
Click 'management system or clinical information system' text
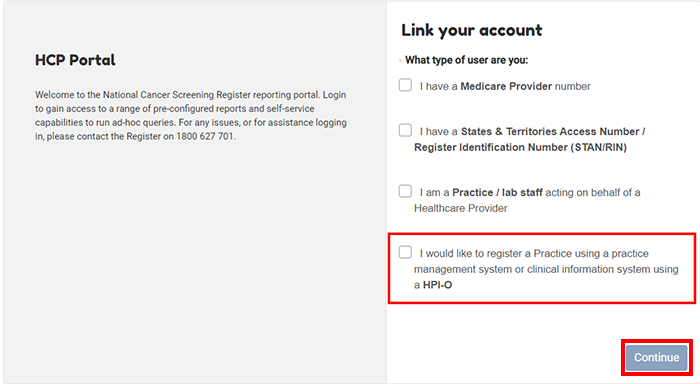point(530,269)
